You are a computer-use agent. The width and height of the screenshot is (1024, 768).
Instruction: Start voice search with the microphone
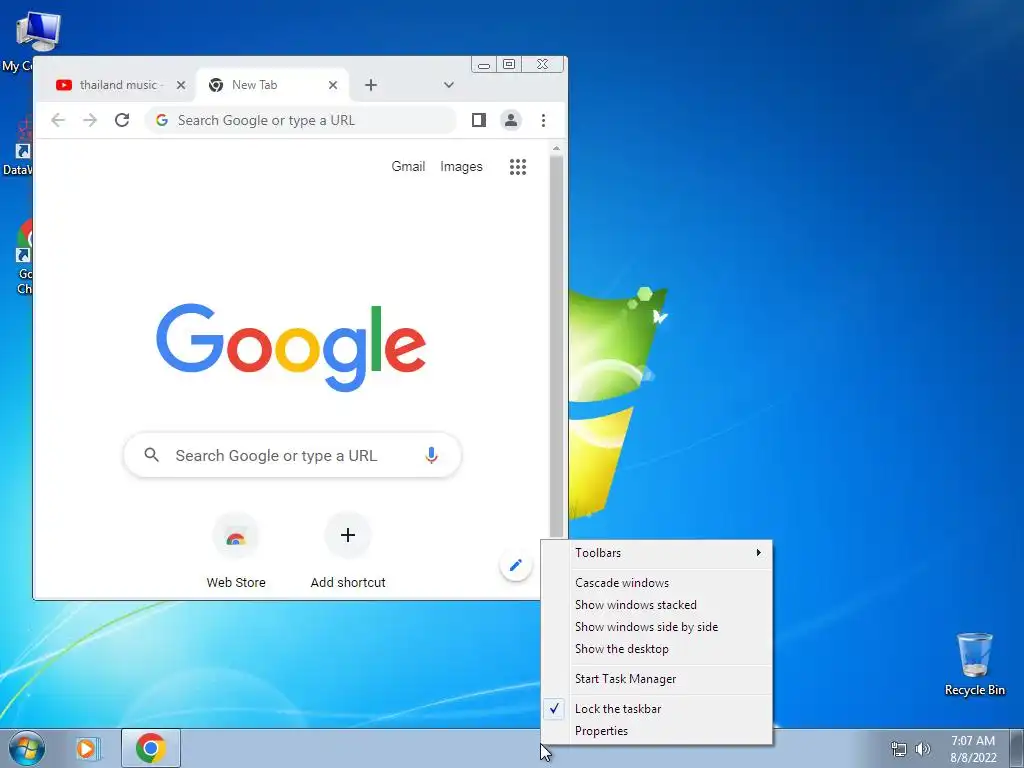431,455
